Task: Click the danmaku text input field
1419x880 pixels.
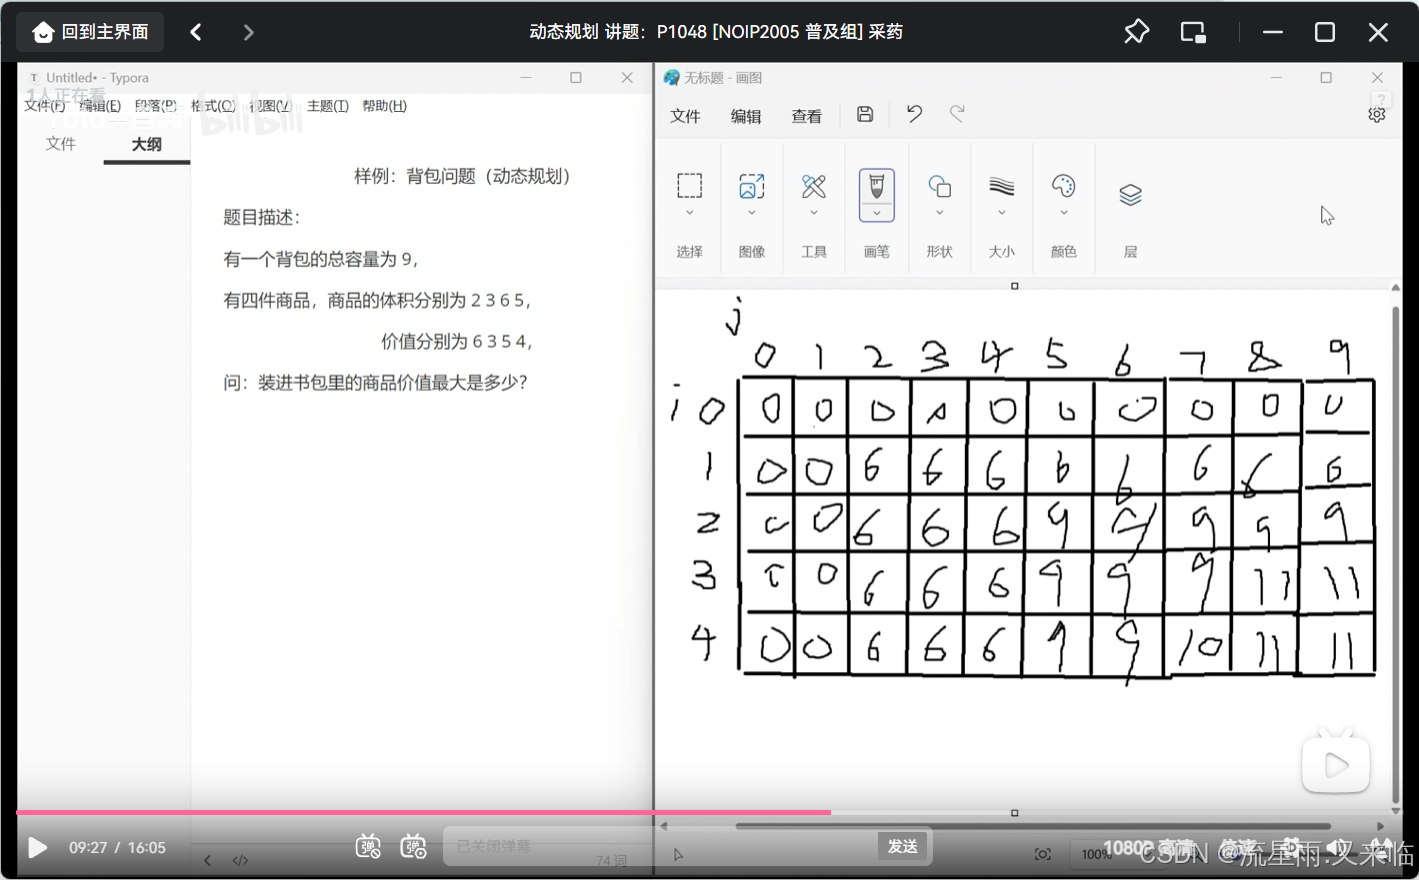Action: click(x=660, y=846)
